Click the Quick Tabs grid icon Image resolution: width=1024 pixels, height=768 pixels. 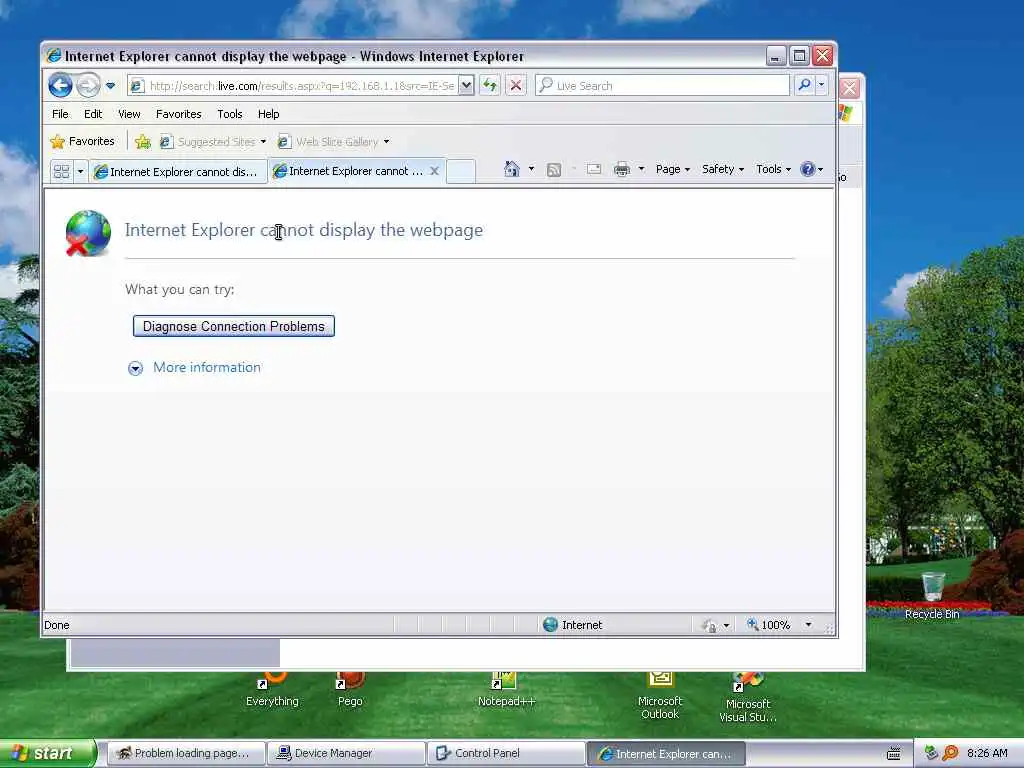62,172
